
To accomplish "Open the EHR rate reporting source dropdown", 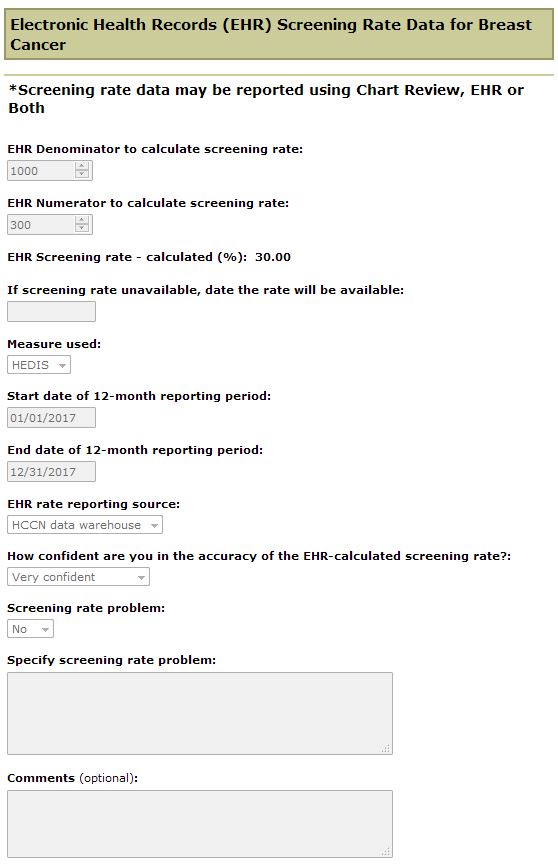I will tap(85, 525).
